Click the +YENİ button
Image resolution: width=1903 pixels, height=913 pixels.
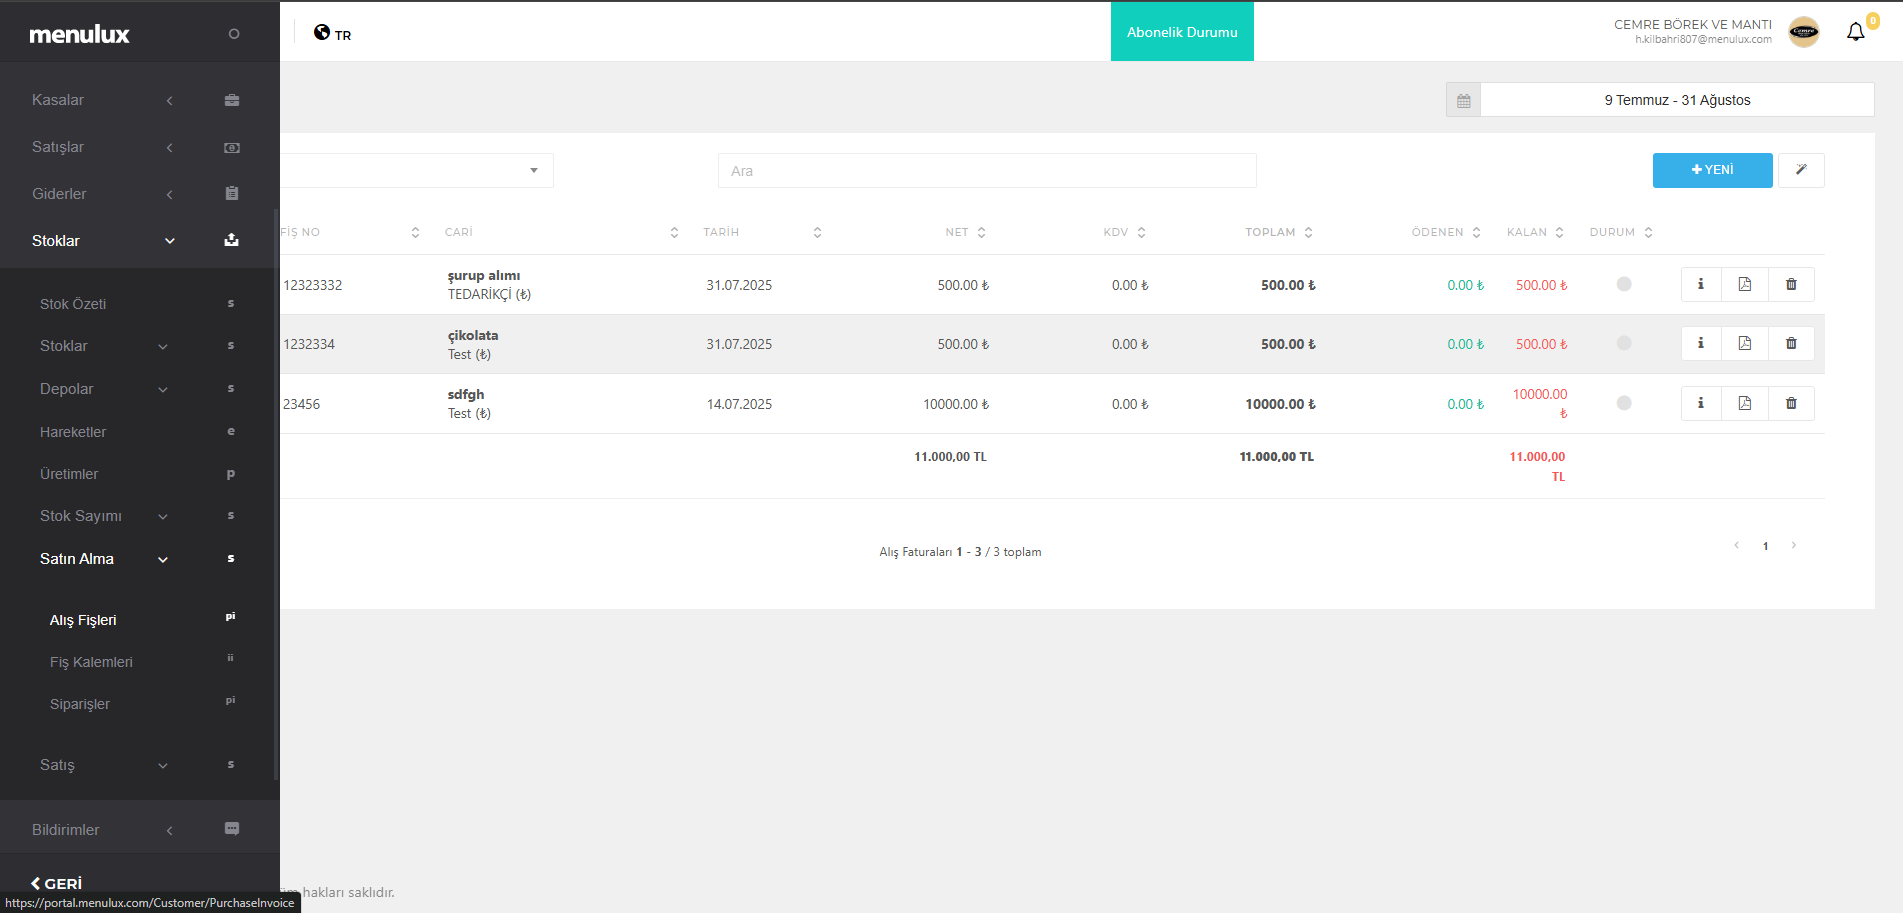click(x=1713, y=170)
